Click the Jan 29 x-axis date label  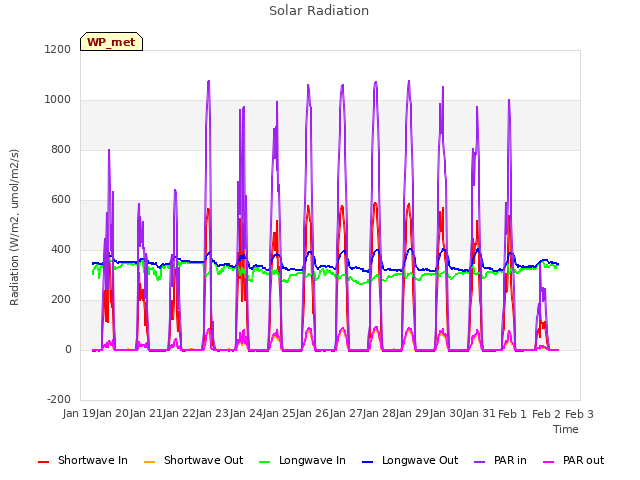tap(413, 413)
